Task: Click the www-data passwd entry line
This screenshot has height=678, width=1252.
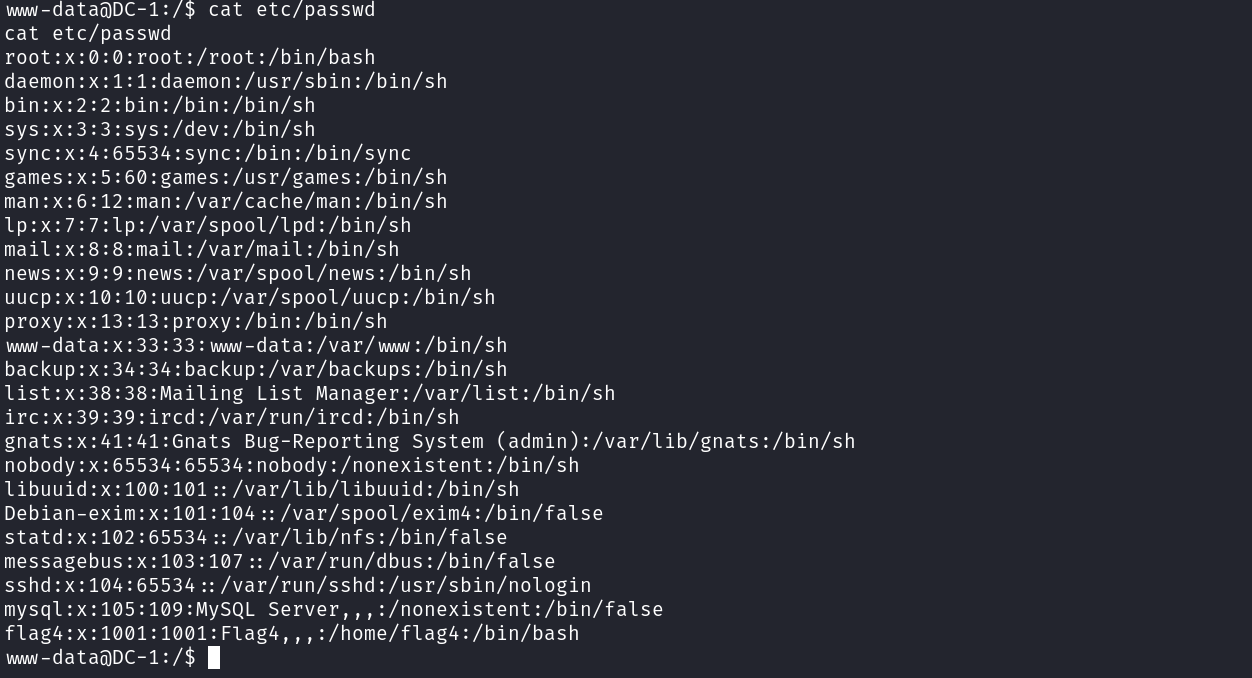Action: [x=256, y=346]
